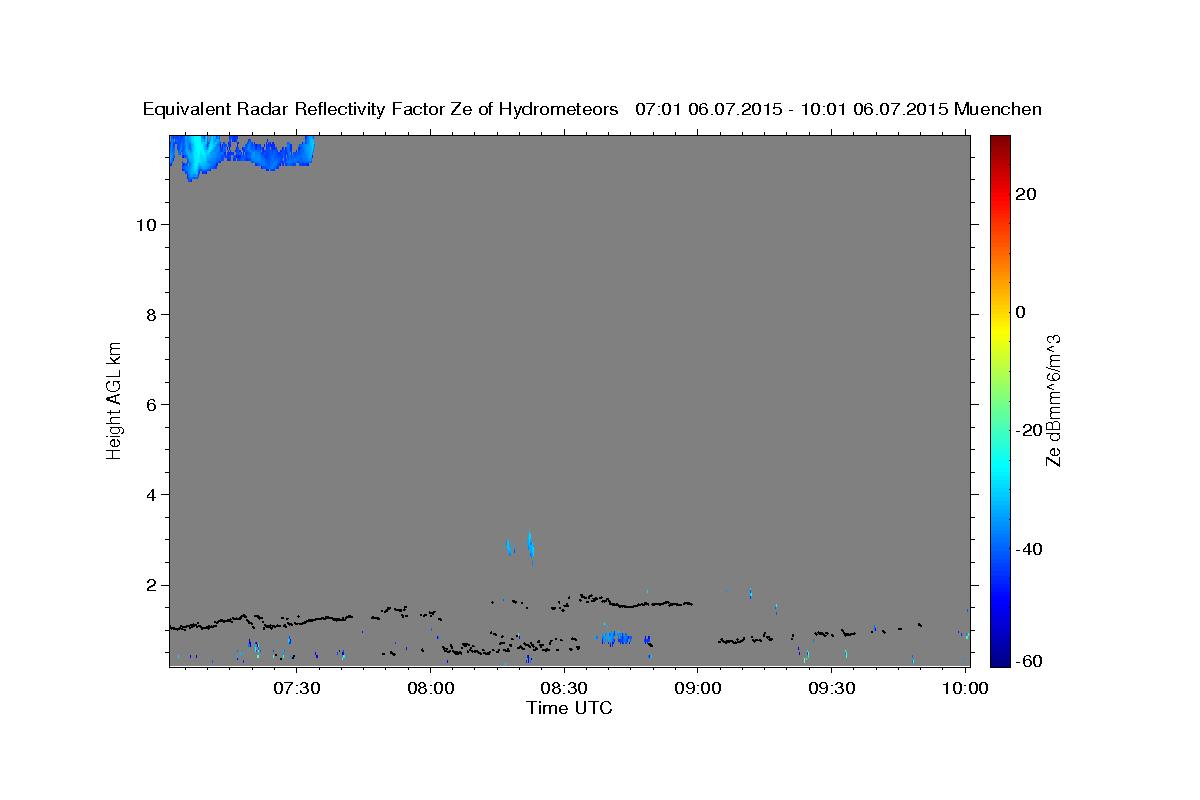
Task: Click the '09:30' time axis label
Action: [x=831, y=688]
